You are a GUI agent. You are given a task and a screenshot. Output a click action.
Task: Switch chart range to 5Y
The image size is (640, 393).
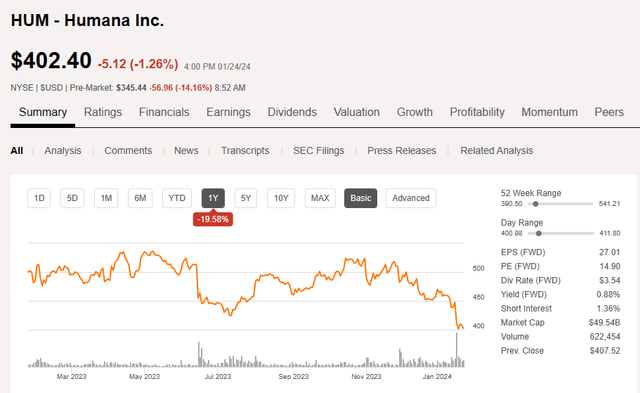click(246, 198)
